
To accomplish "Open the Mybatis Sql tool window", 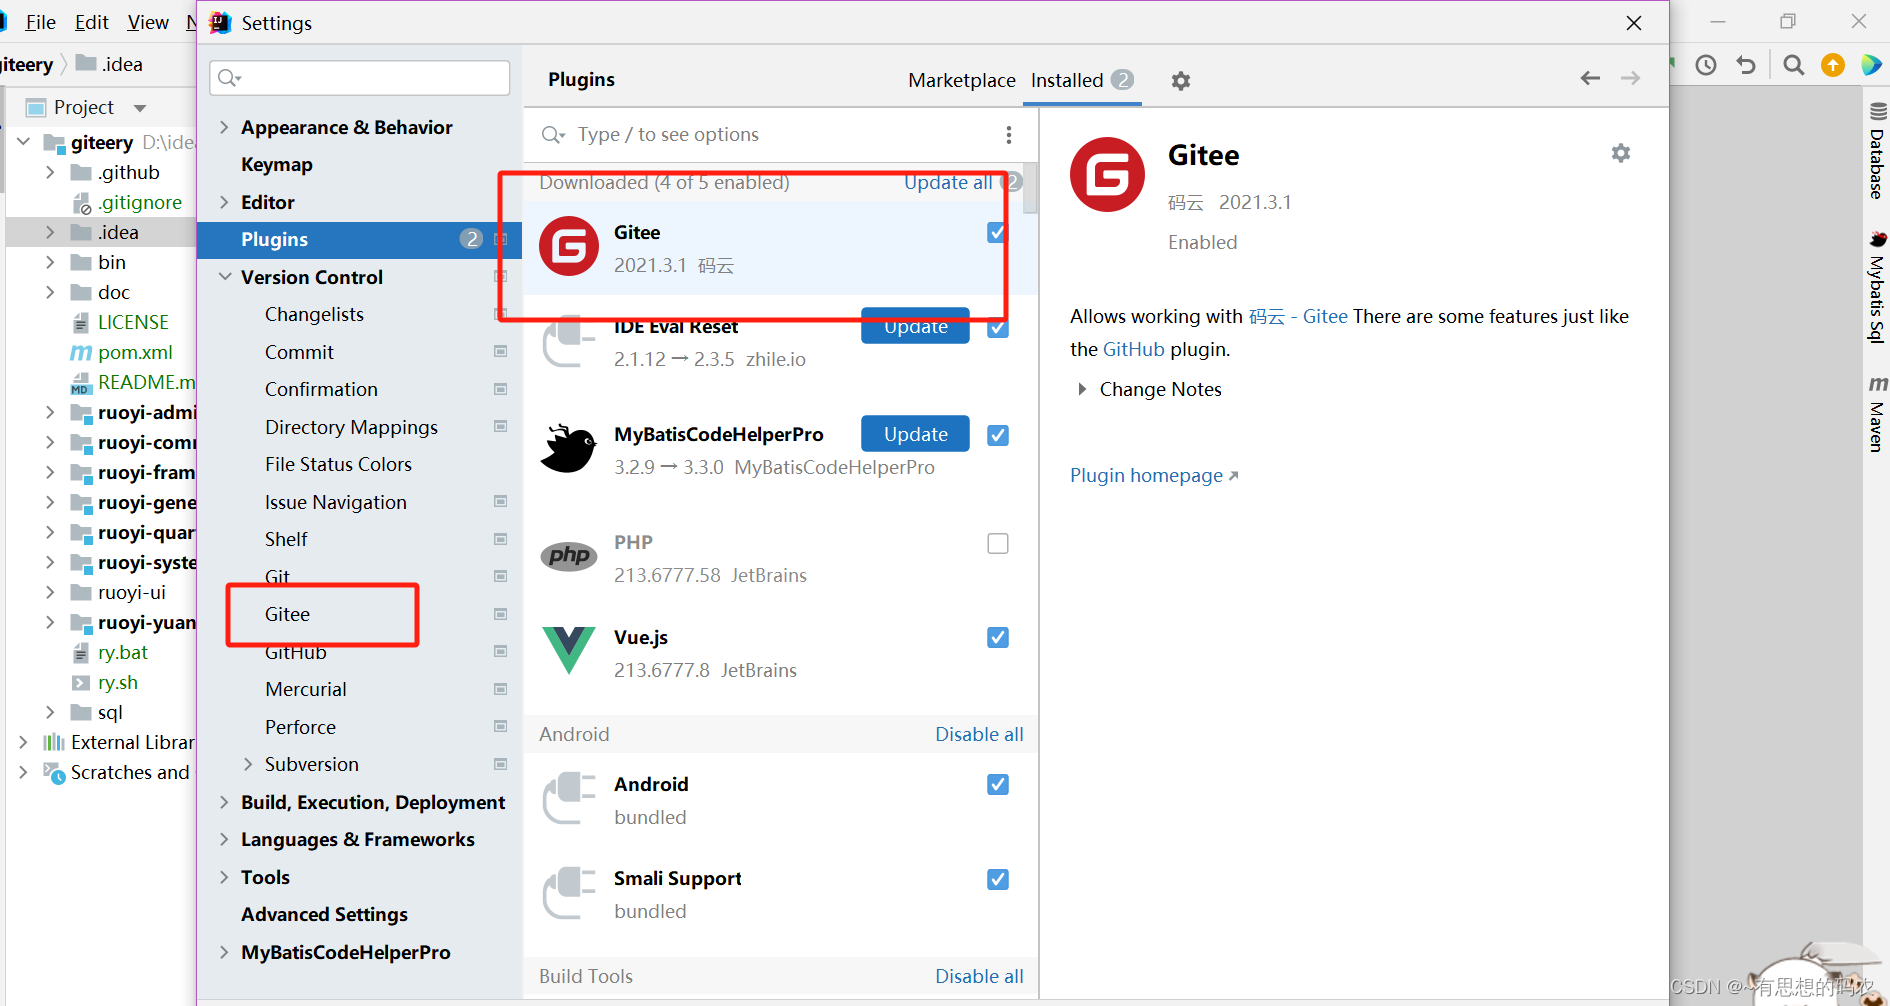I will [1877, 287].
